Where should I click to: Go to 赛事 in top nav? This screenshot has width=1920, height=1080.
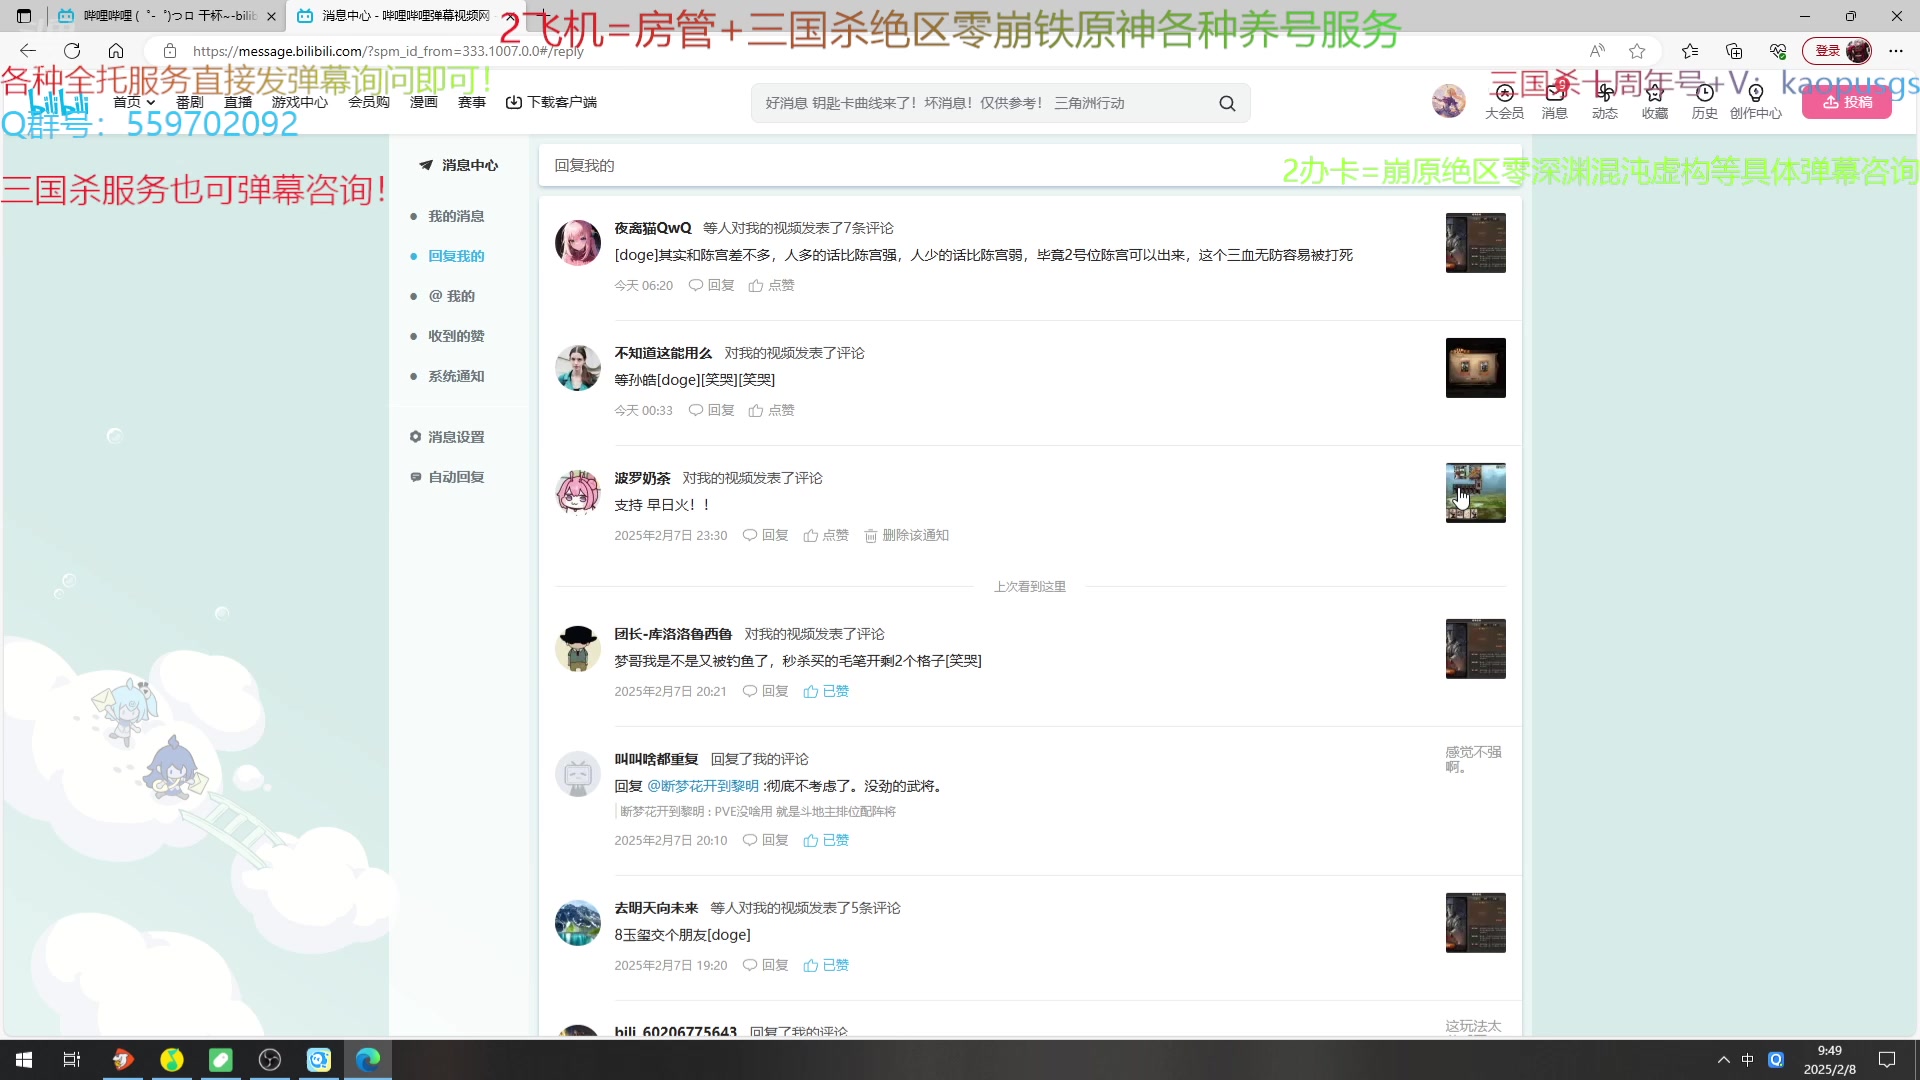(471, 102)
